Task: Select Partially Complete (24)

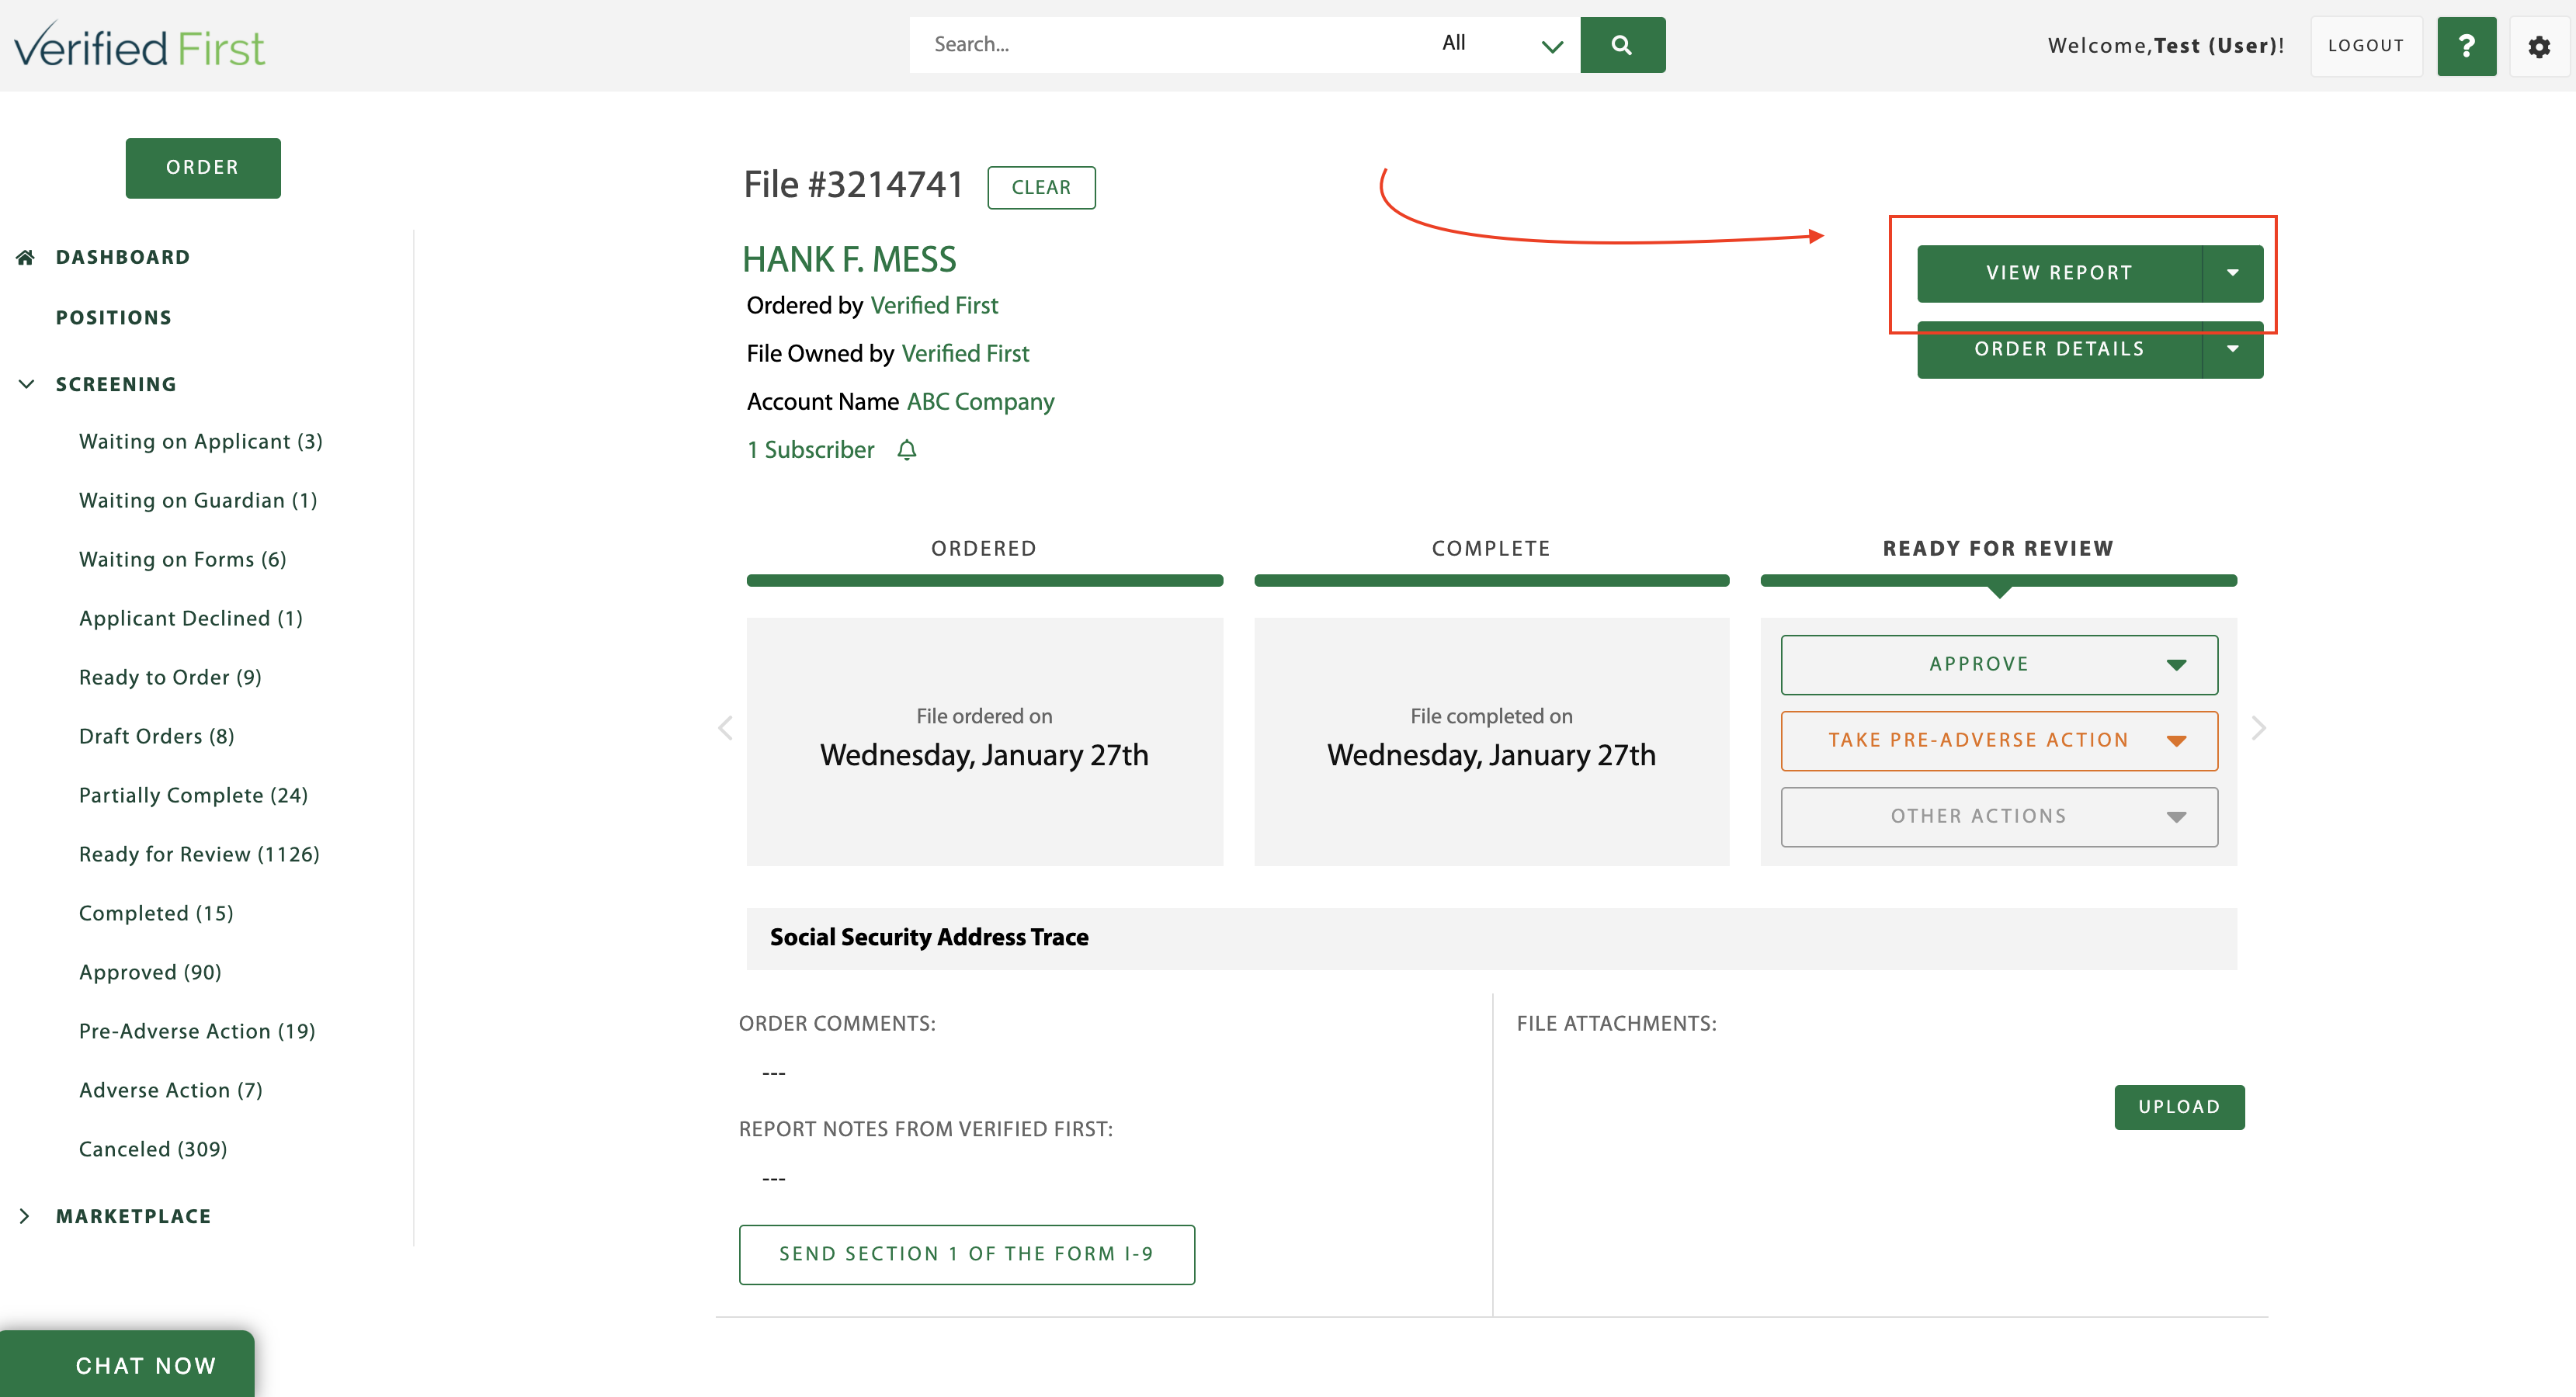Action: [194, 795]
